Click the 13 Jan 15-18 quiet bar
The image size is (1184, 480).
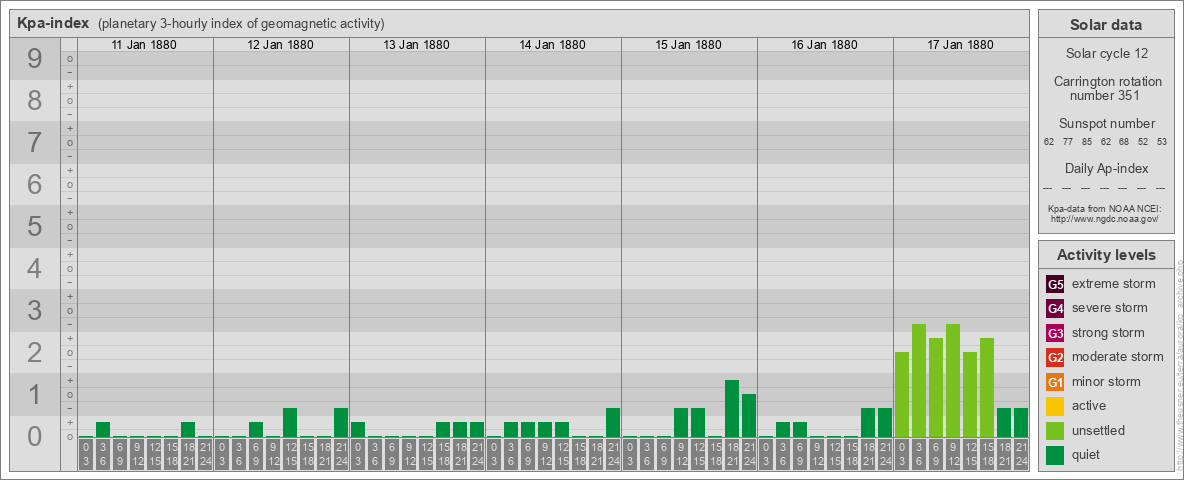443,429
